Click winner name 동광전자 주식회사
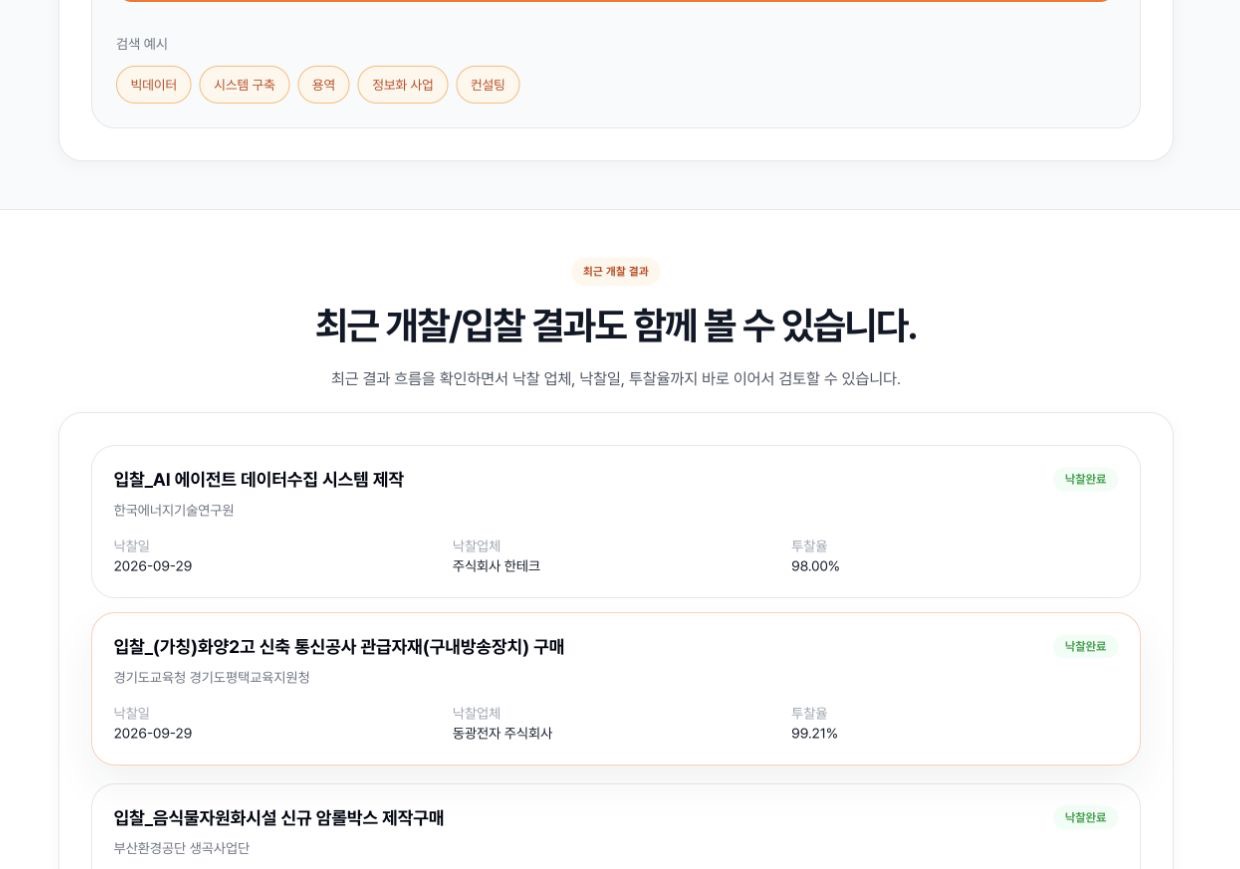1240x869 pixels. point(502,733)
